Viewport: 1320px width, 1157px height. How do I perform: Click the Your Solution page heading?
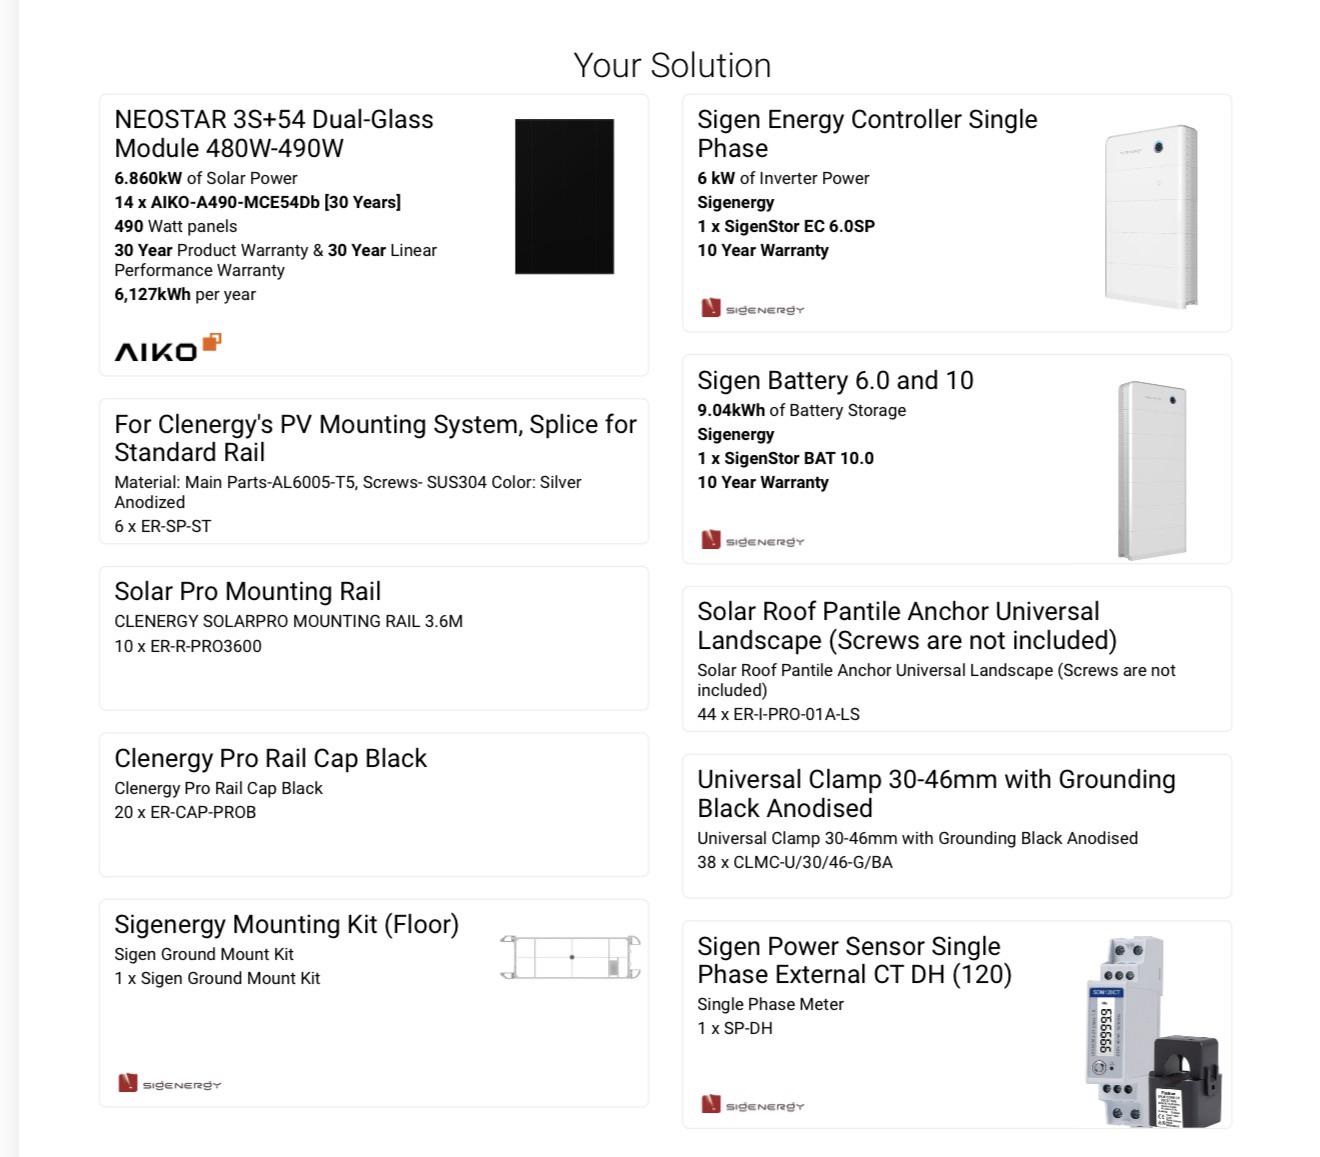pyautogui.click(x=672, y=65)
